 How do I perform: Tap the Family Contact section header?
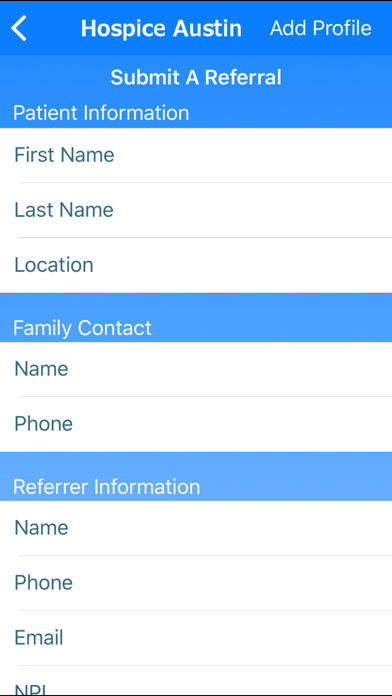coord(83,328)
